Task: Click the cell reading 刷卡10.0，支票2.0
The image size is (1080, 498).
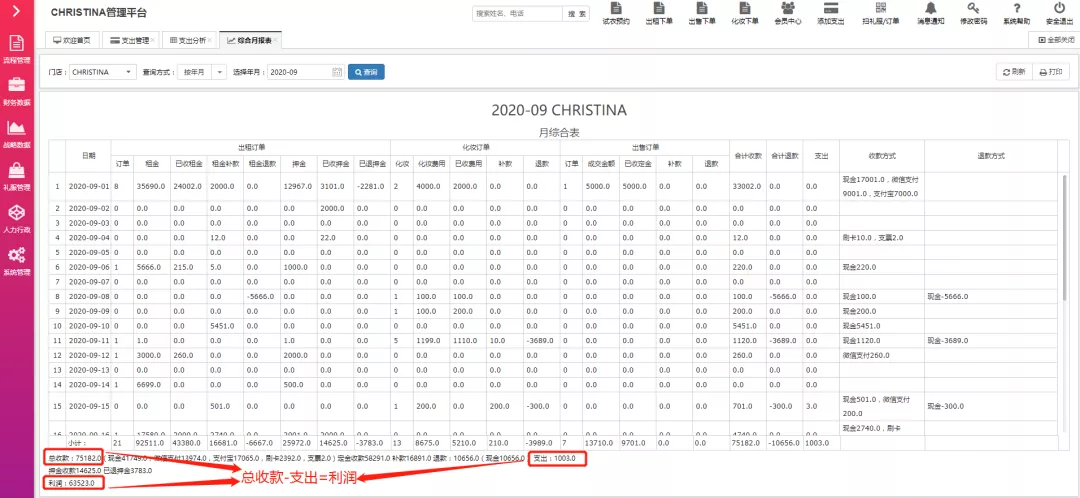Action: click(882, 238)
